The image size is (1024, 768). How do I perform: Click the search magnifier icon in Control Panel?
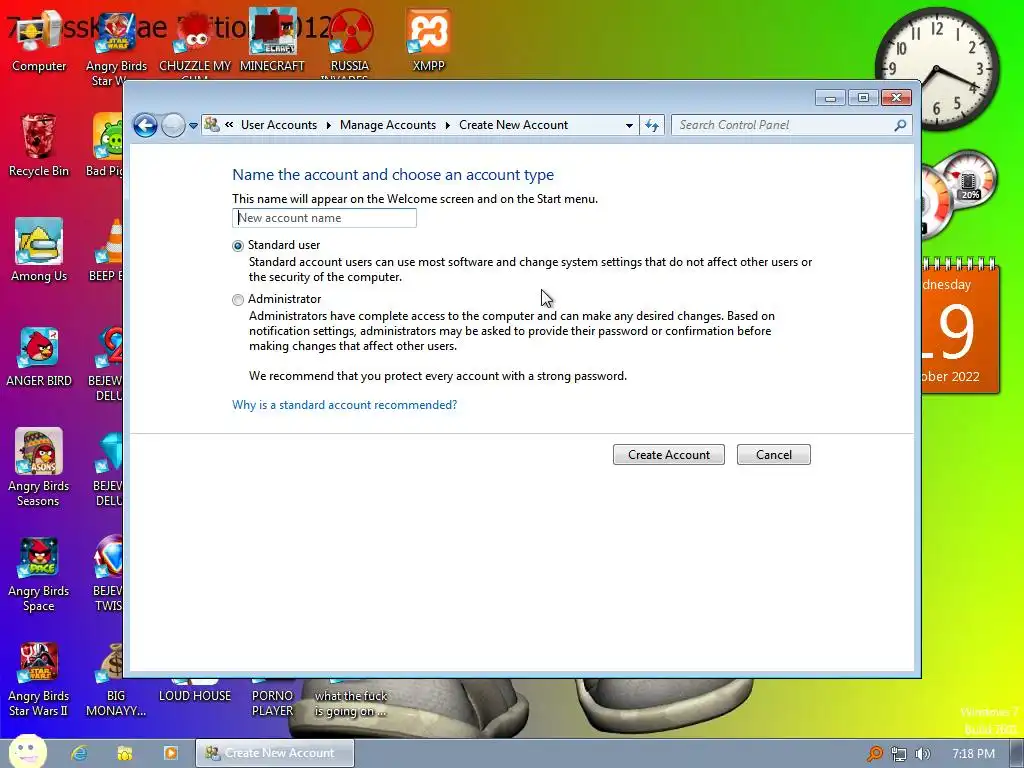pyautogui.click(x=900, y=125)
